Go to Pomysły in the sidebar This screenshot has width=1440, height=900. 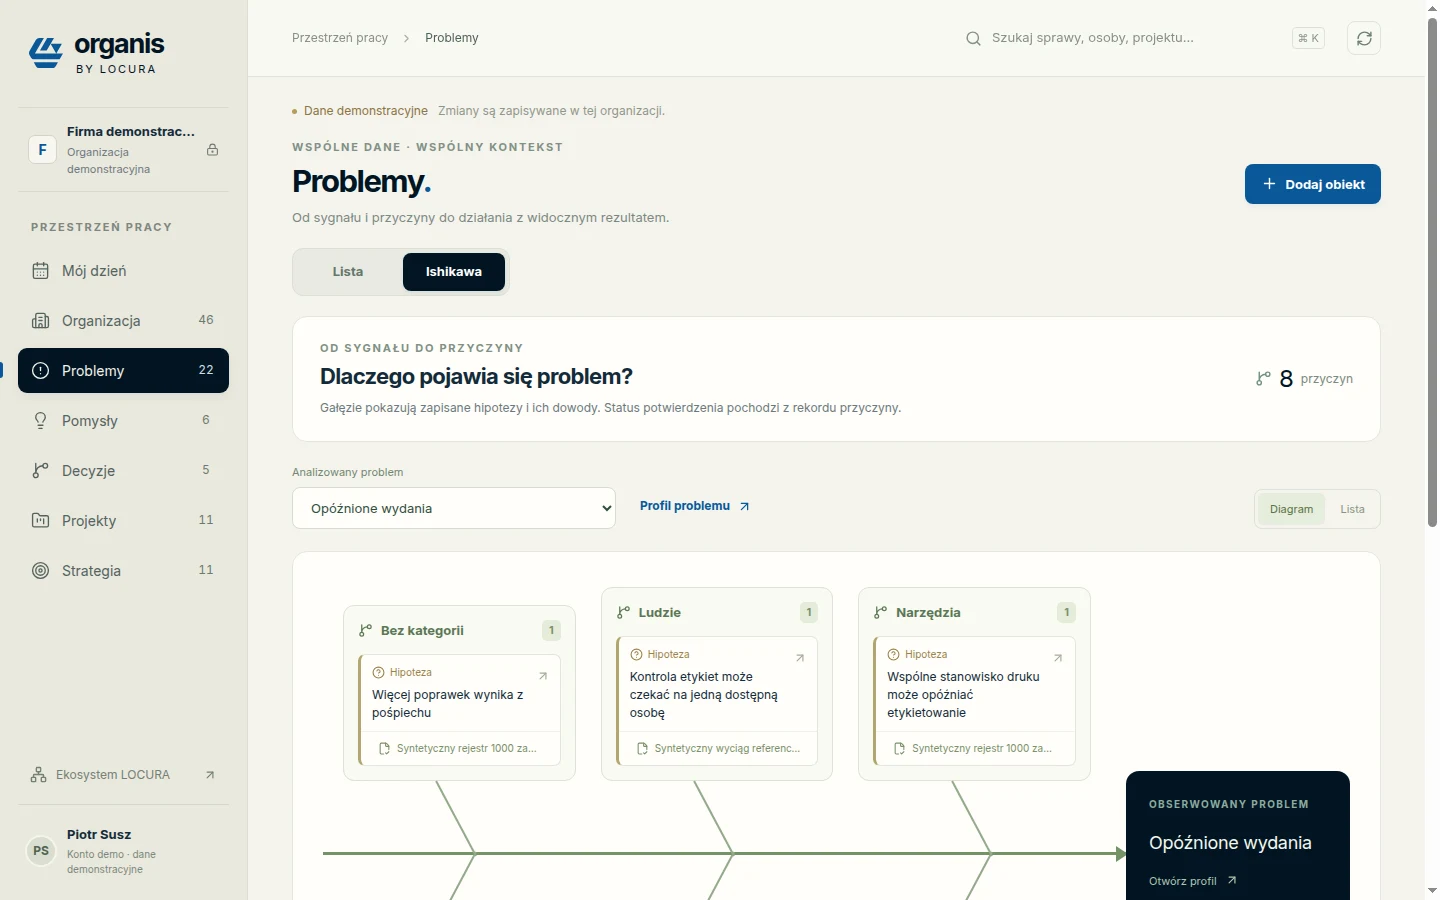pyautogui.click(x=123, y=421)
